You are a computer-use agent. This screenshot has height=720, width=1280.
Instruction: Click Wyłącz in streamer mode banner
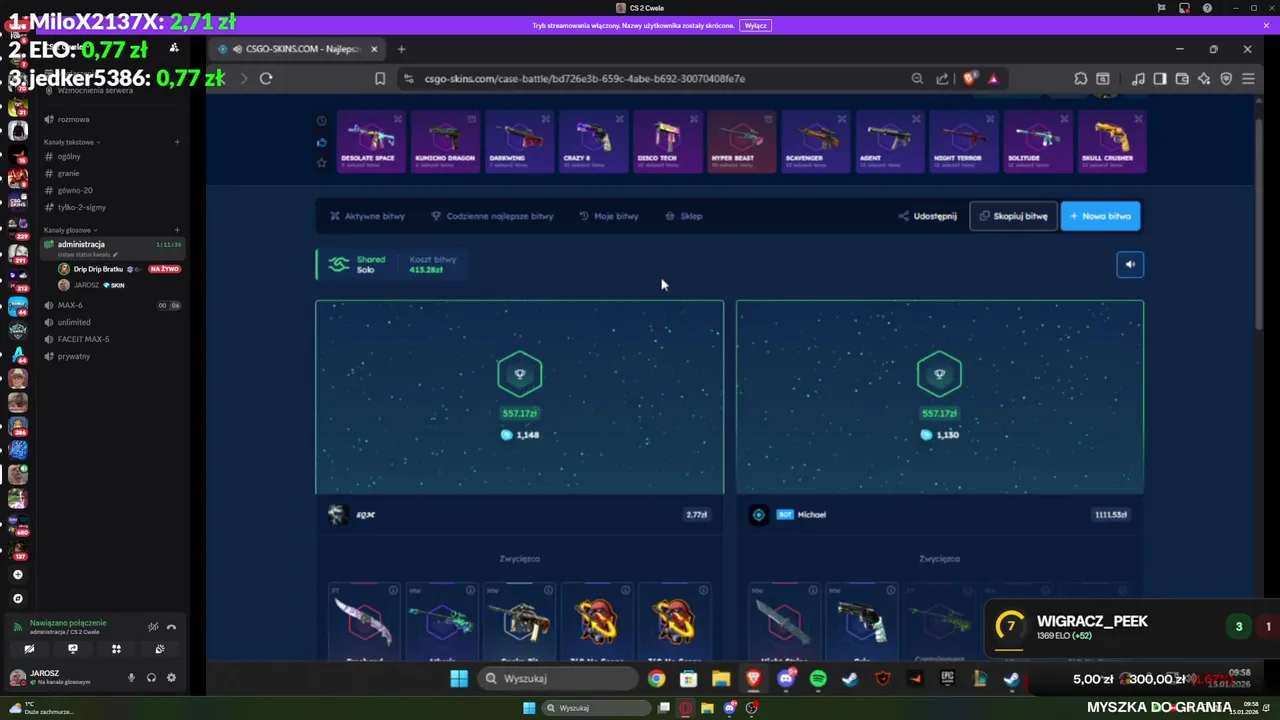755,26
